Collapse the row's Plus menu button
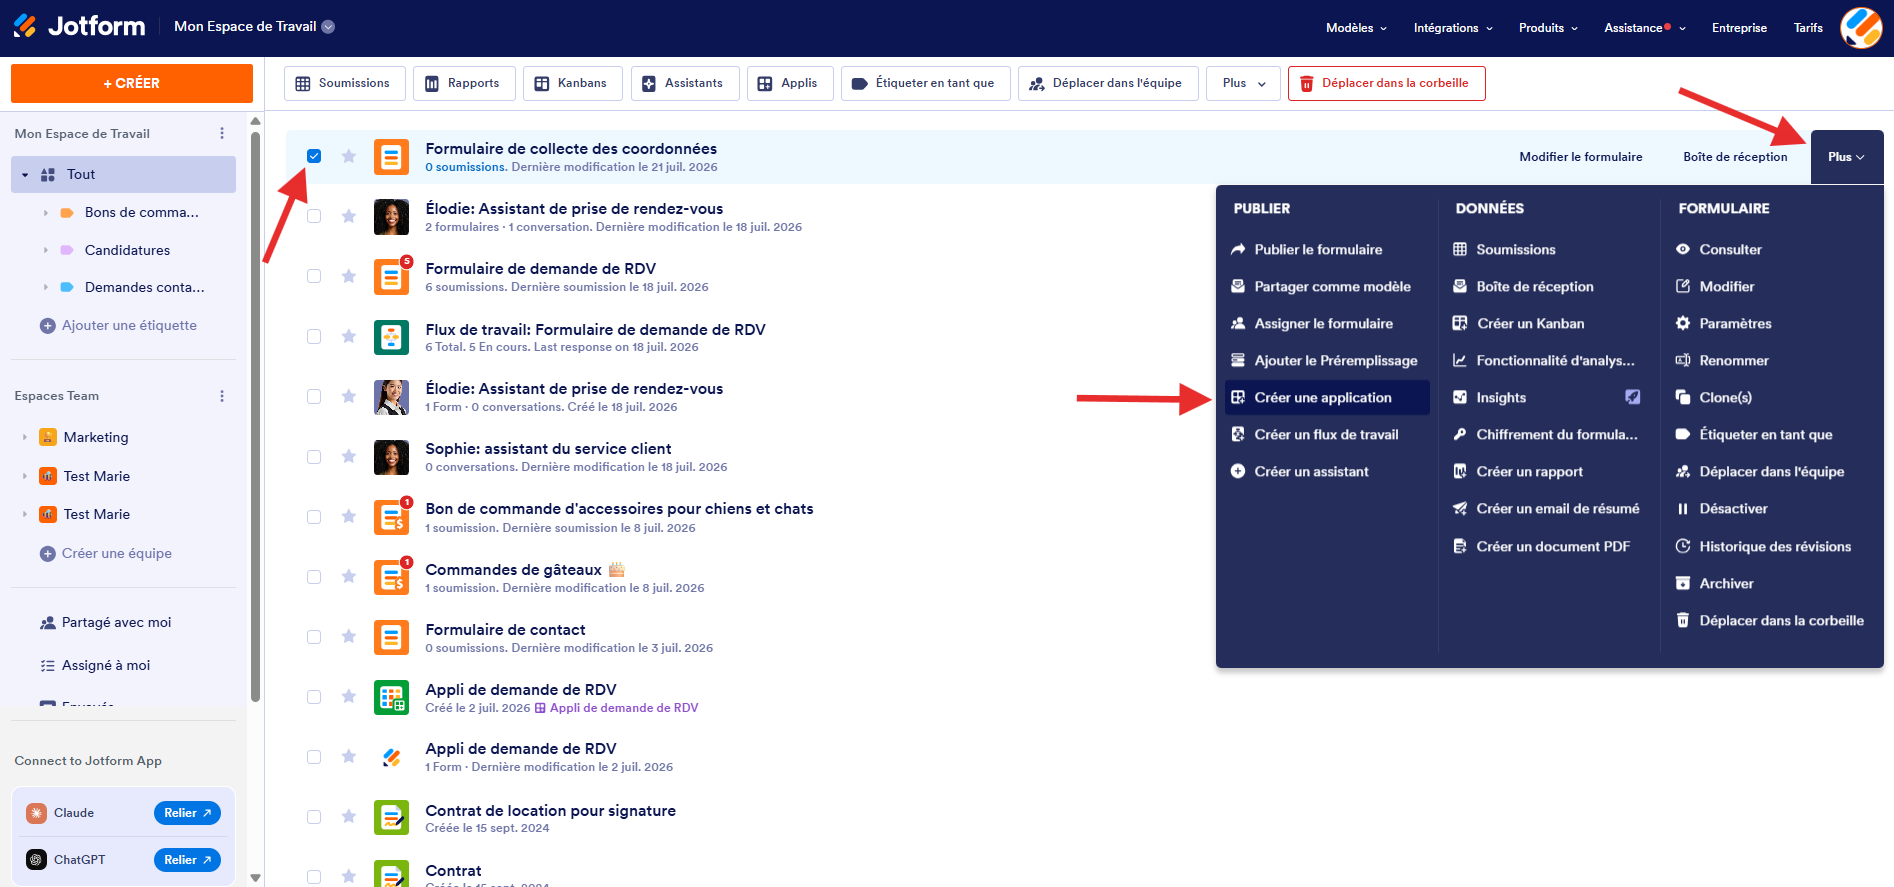The height and width of the screenshot is (887, 1894). pyautogui.click(x=1846, y=157)
